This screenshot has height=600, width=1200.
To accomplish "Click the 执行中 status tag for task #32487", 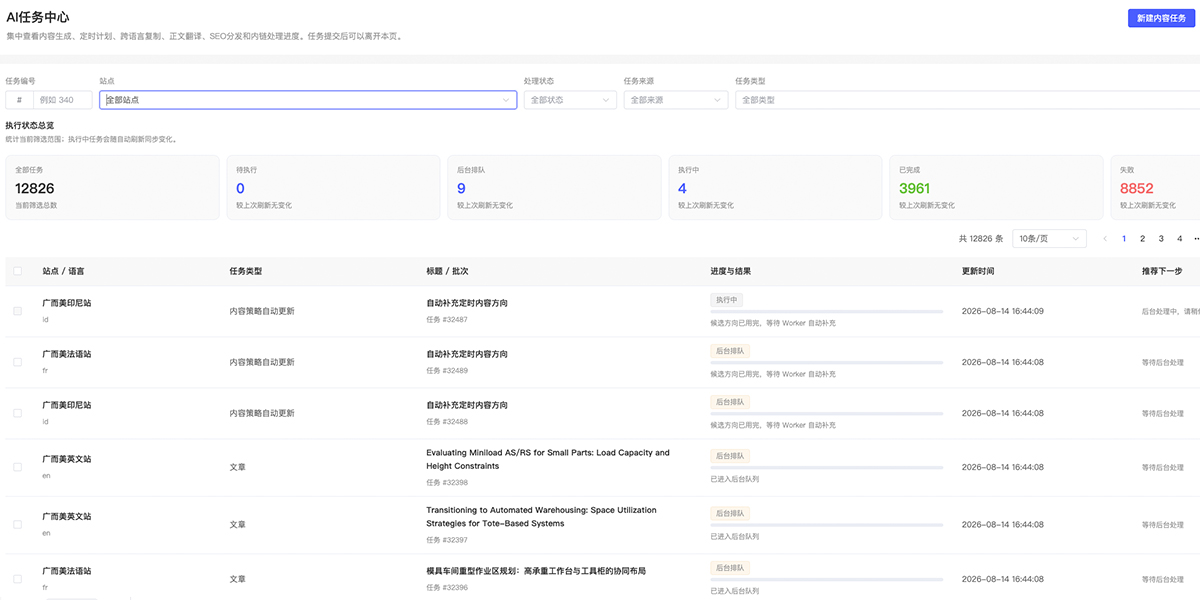I will point(726,300).
